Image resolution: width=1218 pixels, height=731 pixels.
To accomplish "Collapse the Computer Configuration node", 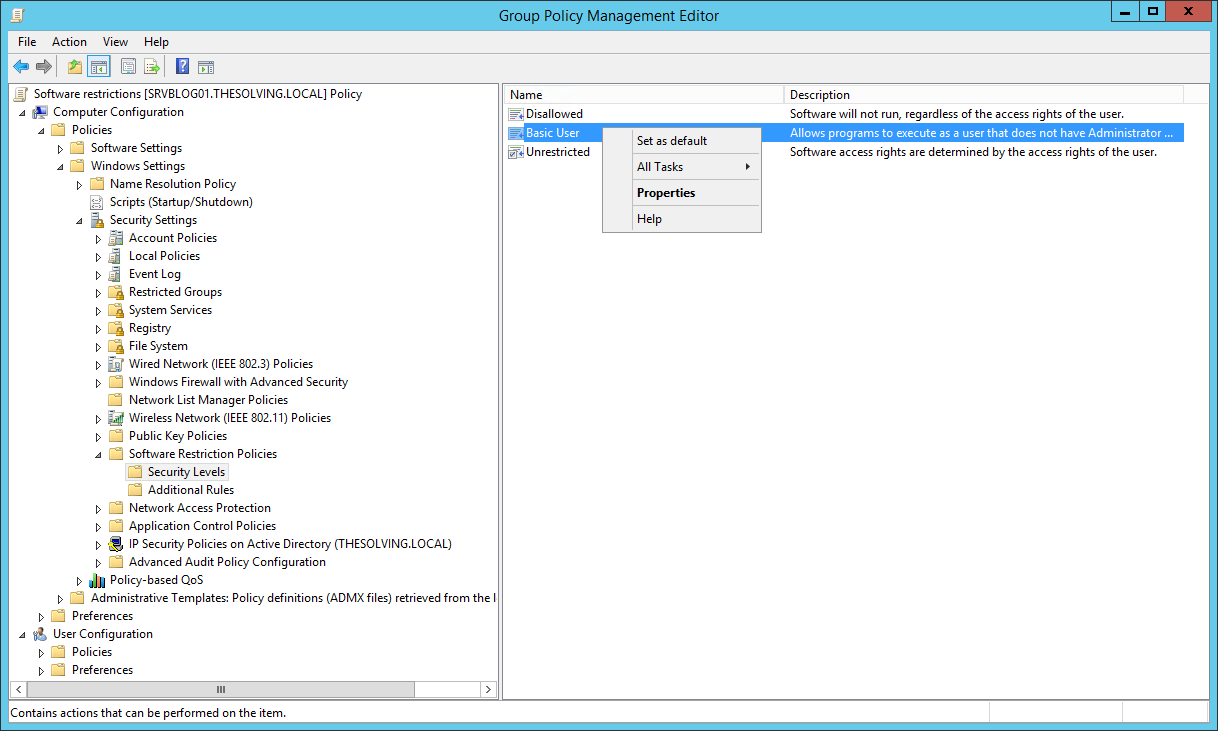I will pyautogui.click(x=22, y=113).
